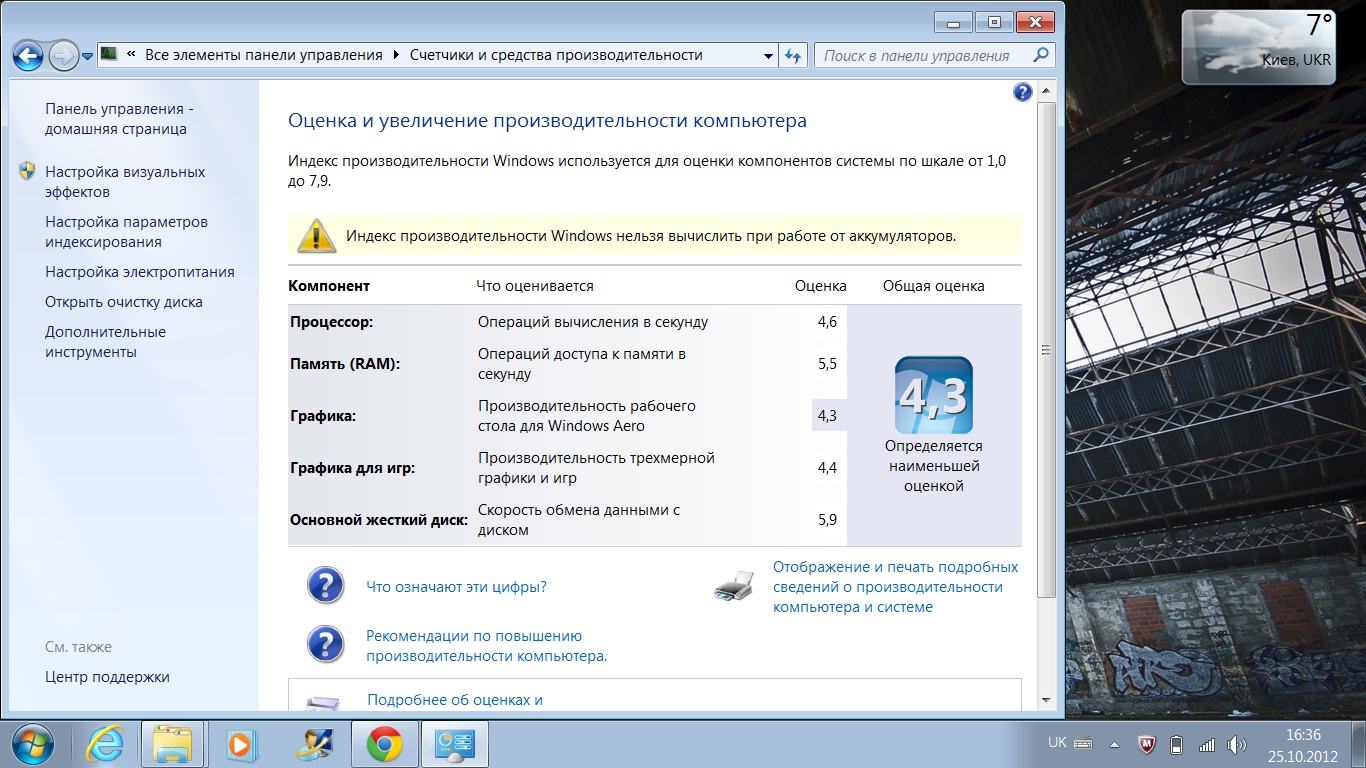
Task: Click the volume speaker tray icon
Action: click(x=1237, y=744)
